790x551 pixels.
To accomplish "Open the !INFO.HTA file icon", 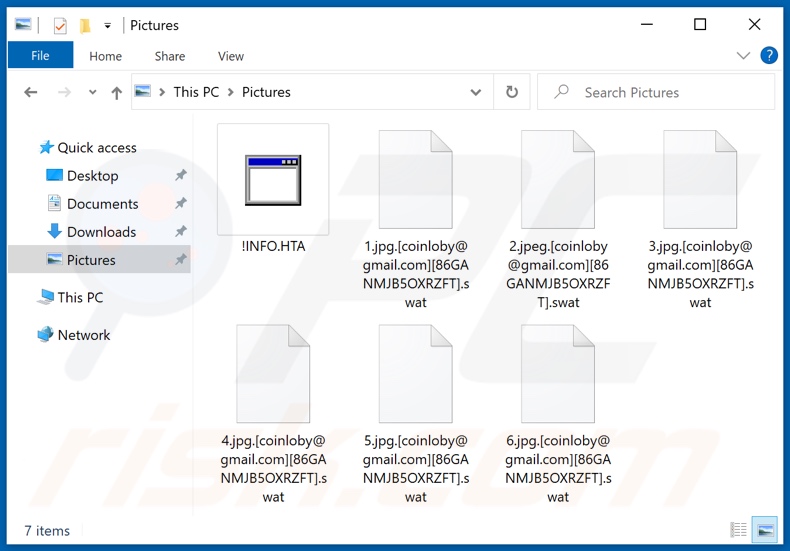I will coord(273,181).
